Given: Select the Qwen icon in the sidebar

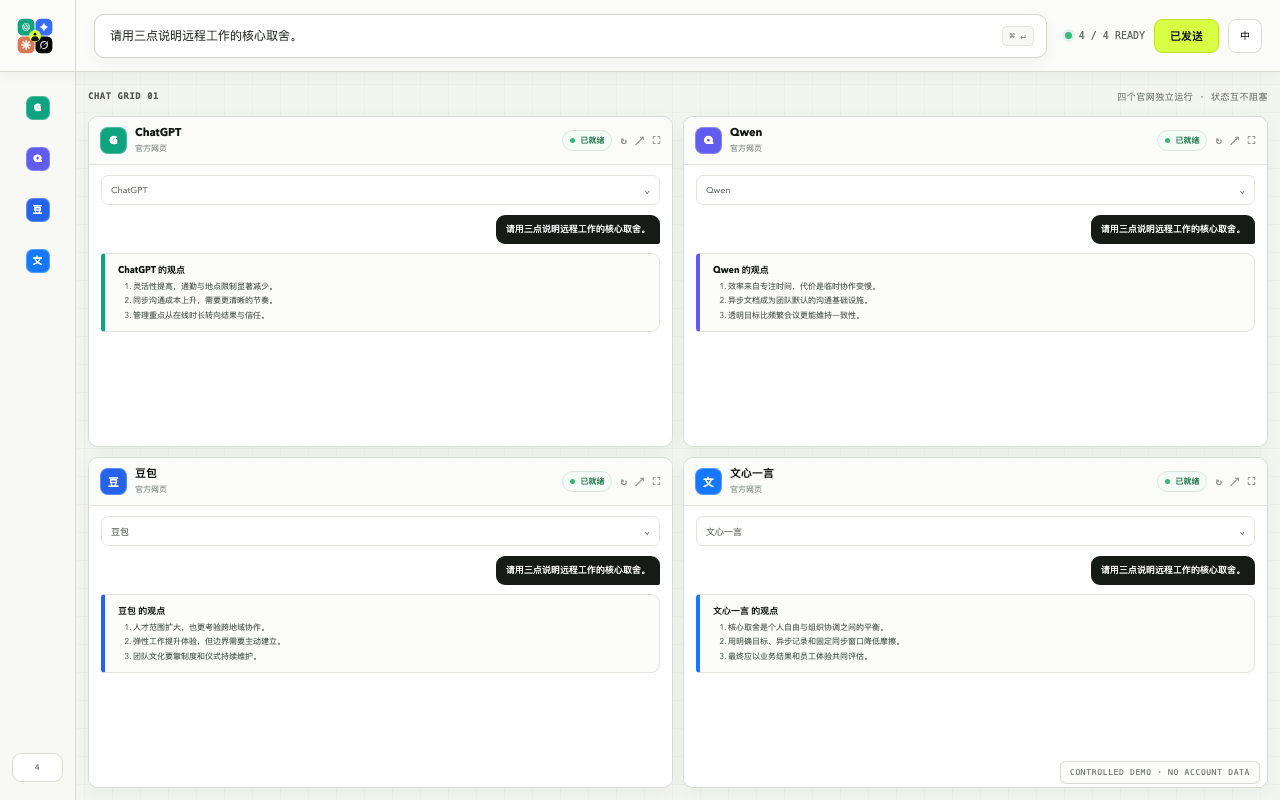Looking at the screenshot, I should [38, 159].
